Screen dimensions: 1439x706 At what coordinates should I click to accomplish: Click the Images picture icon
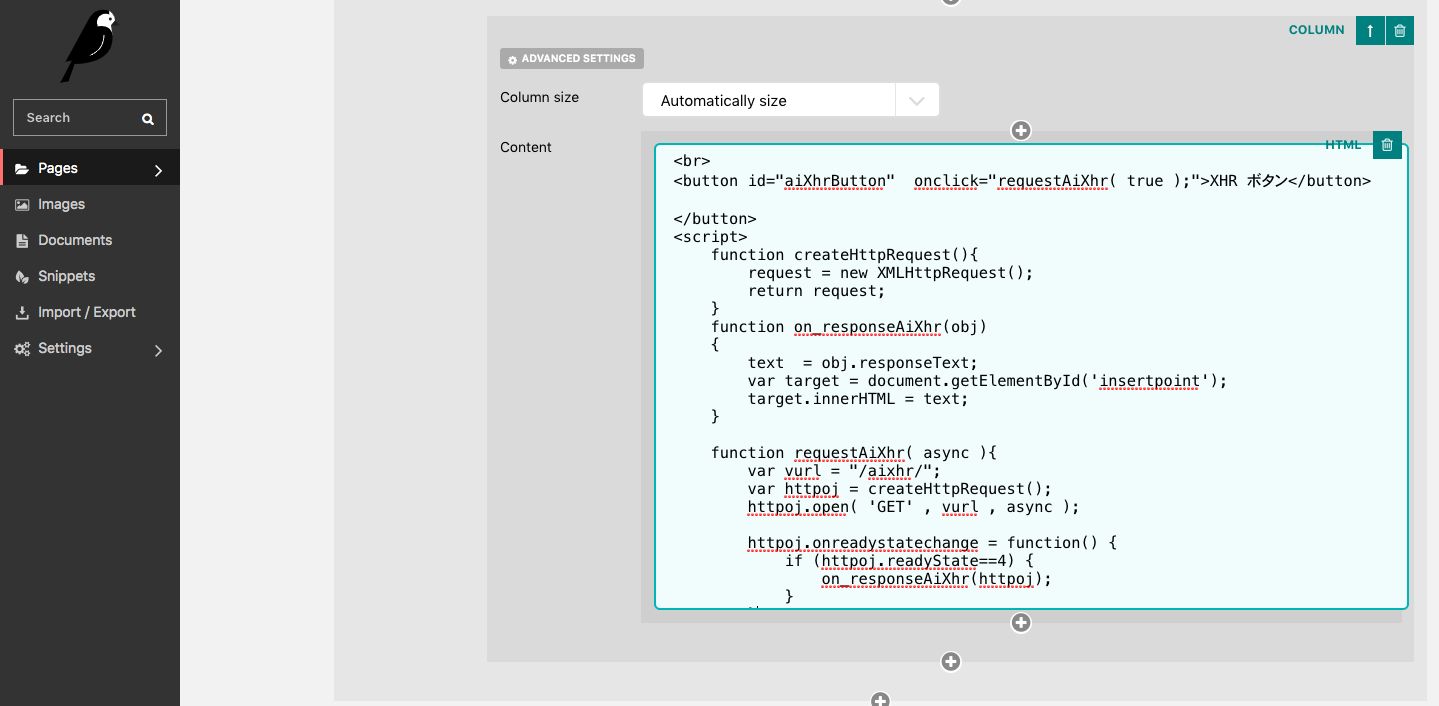tap(22, 205)
